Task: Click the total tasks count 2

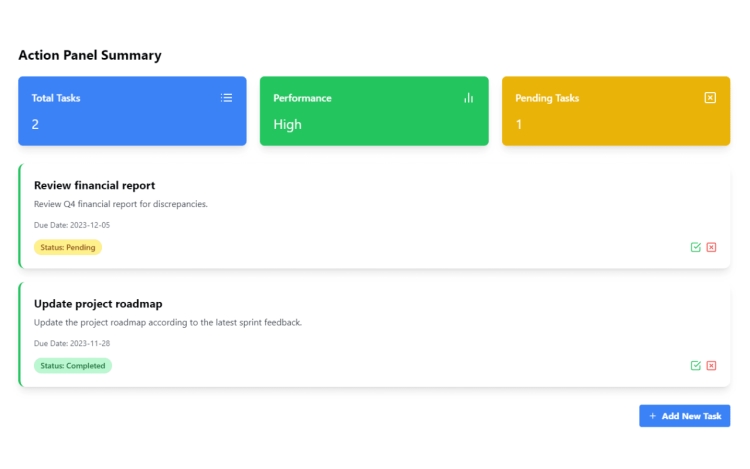Action: pyautogui.click(x=35, y=125)
